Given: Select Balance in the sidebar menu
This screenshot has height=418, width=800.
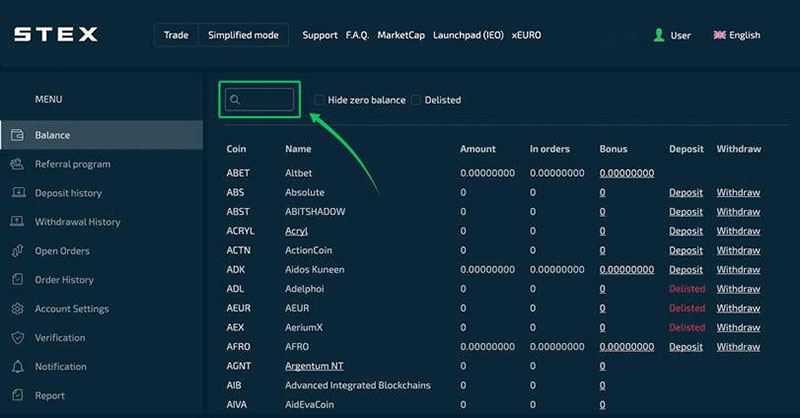Looking at the screenshot, I should pos(102,135).
